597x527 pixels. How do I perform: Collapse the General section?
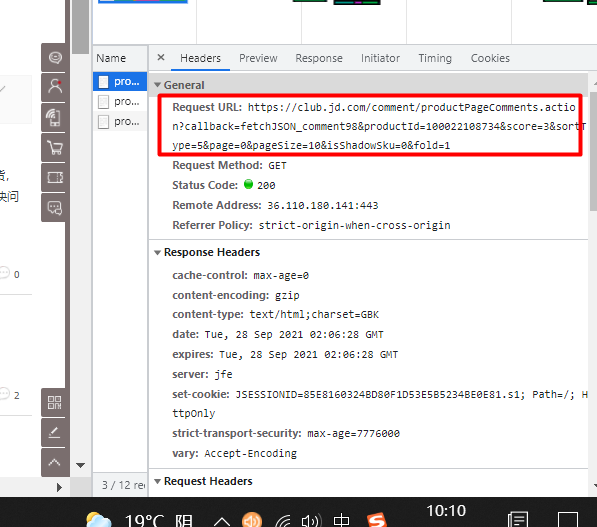point(157,85)
